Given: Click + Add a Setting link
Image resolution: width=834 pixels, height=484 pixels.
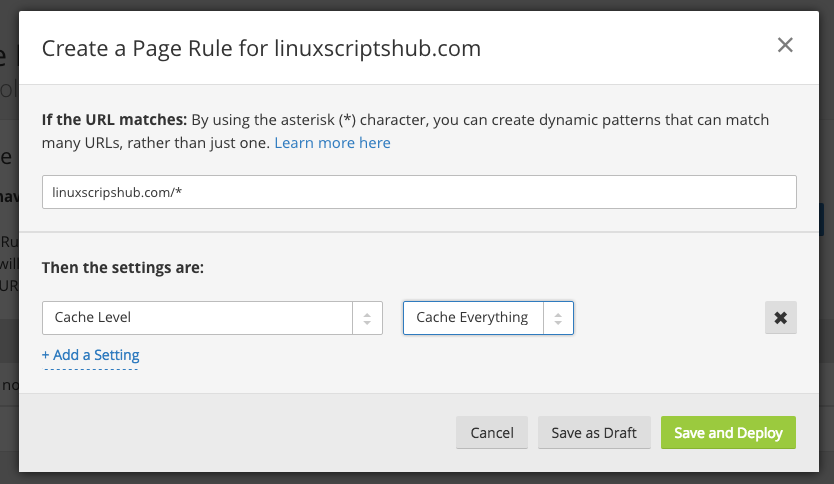Looking at the screenshot, I should [x=90, y=355].
